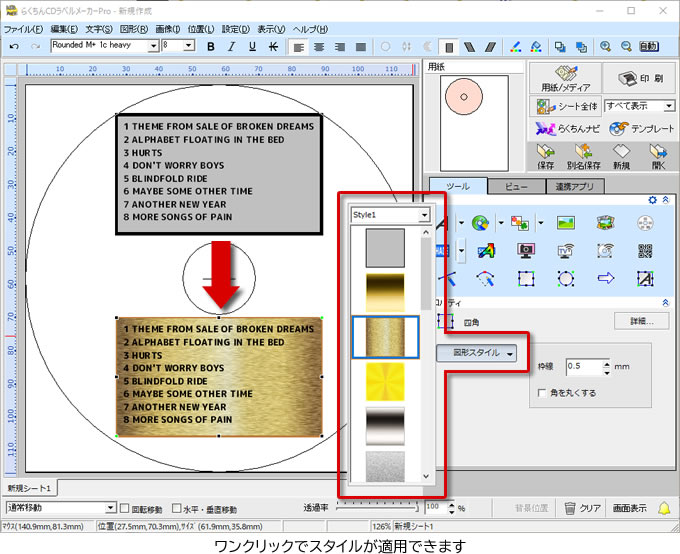Enable the 角を丸くする checkbox
680x554 pixels.
[x=541, y=393]
